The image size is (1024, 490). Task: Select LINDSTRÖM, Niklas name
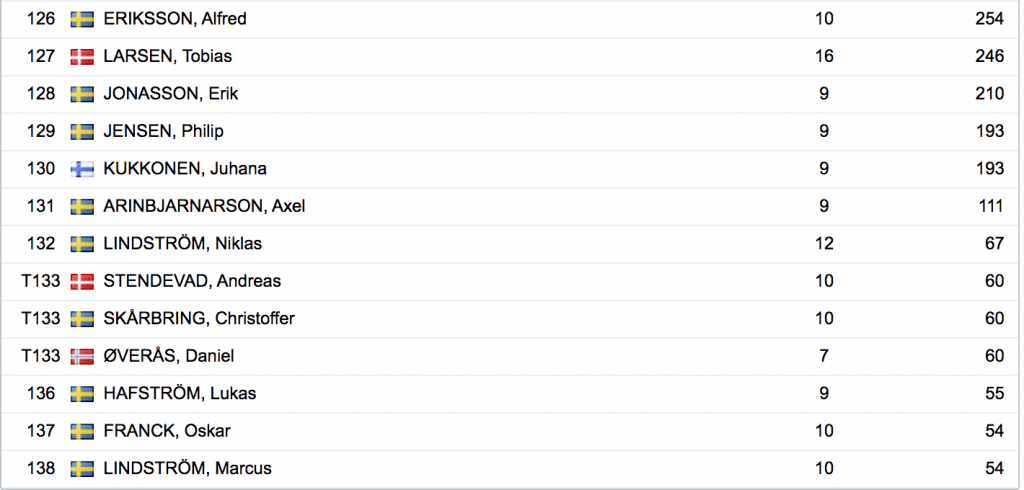tap(182, 244)
